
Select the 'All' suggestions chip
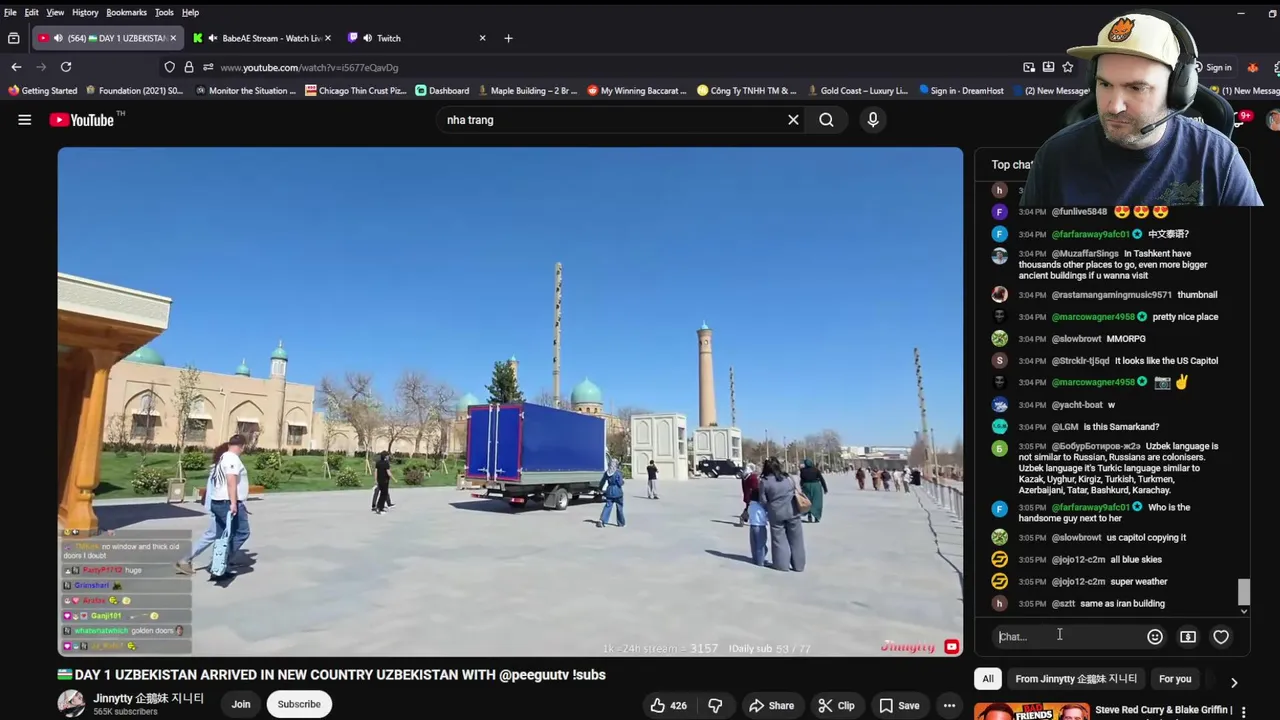988,679
